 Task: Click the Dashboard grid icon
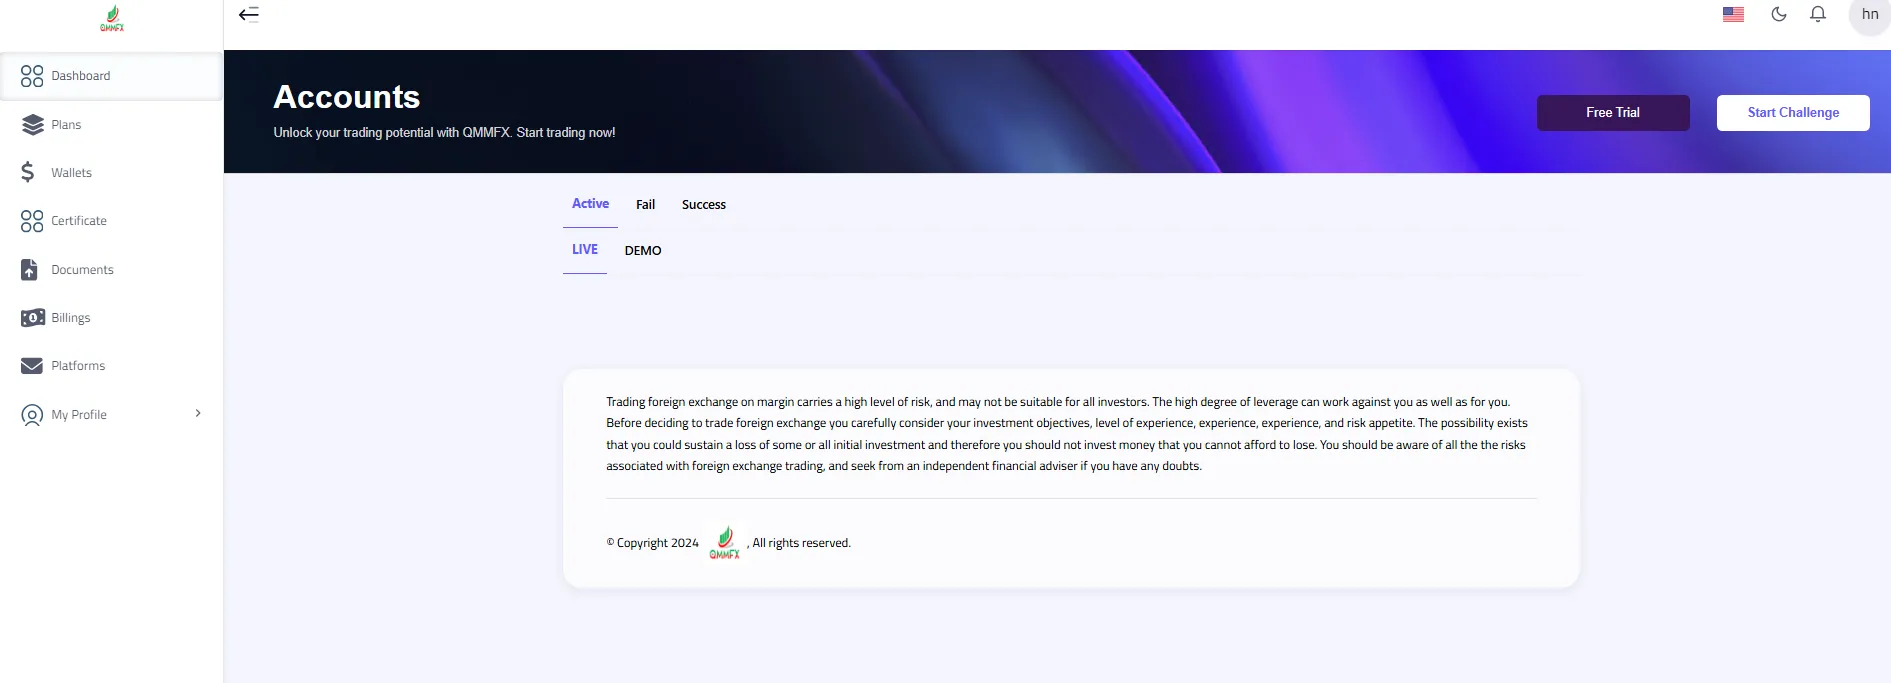click(32, 76)
